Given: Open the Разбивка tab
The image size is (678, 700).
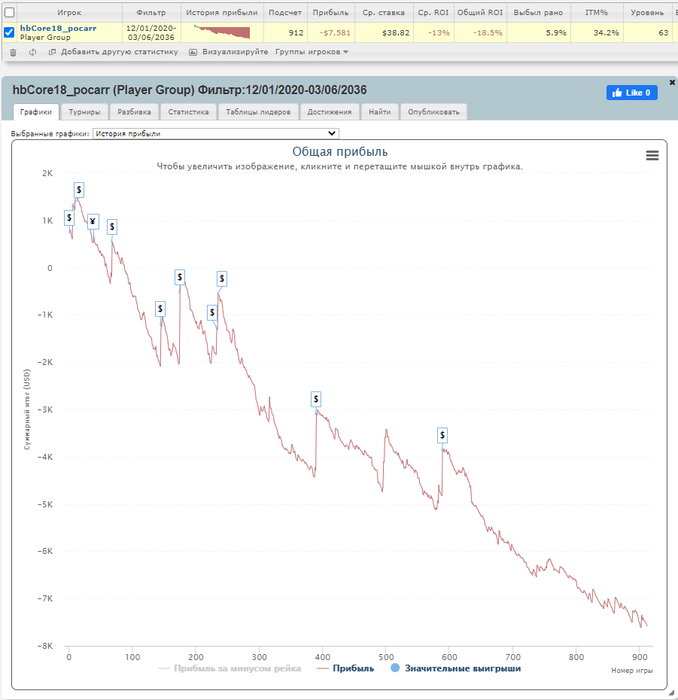Looking at the screenshot, I should [x=134, y=112].
